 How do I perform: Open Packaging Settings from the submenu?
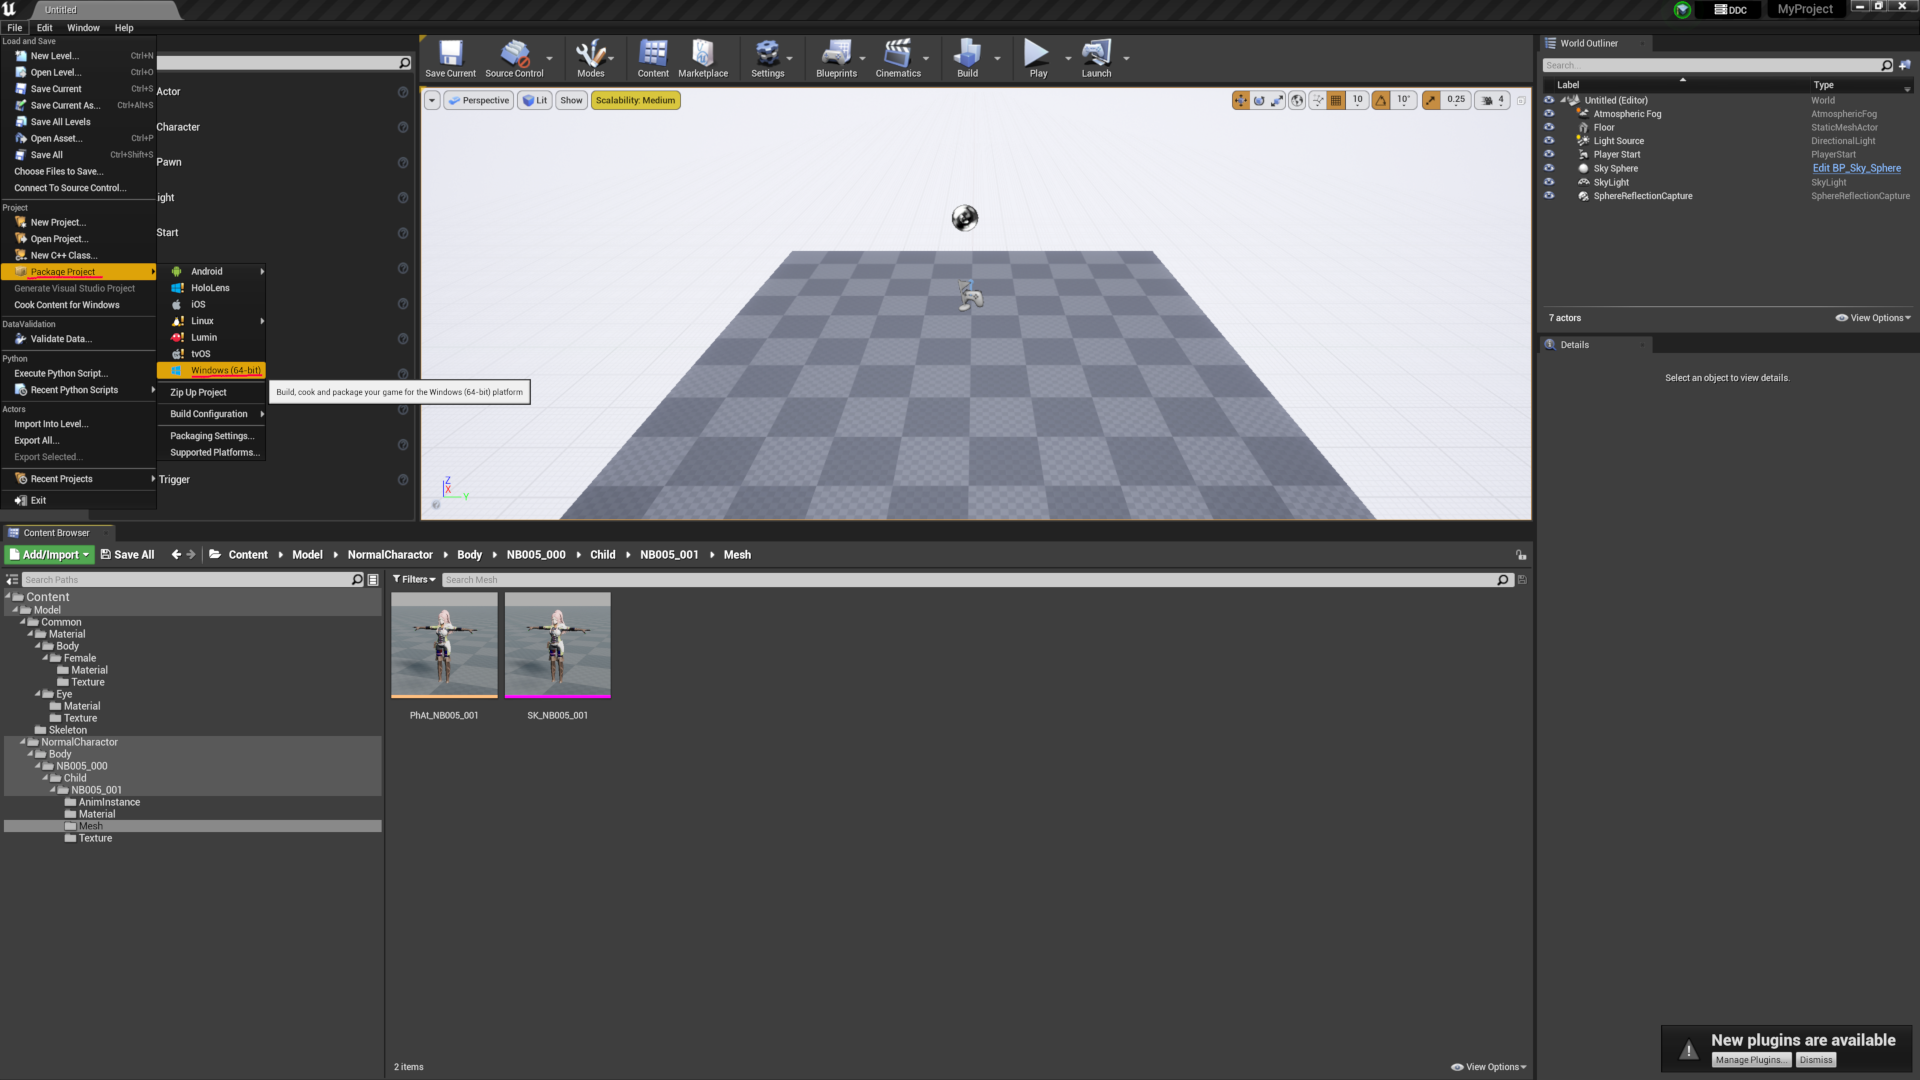pyautogui.click(x=211, y=436)
